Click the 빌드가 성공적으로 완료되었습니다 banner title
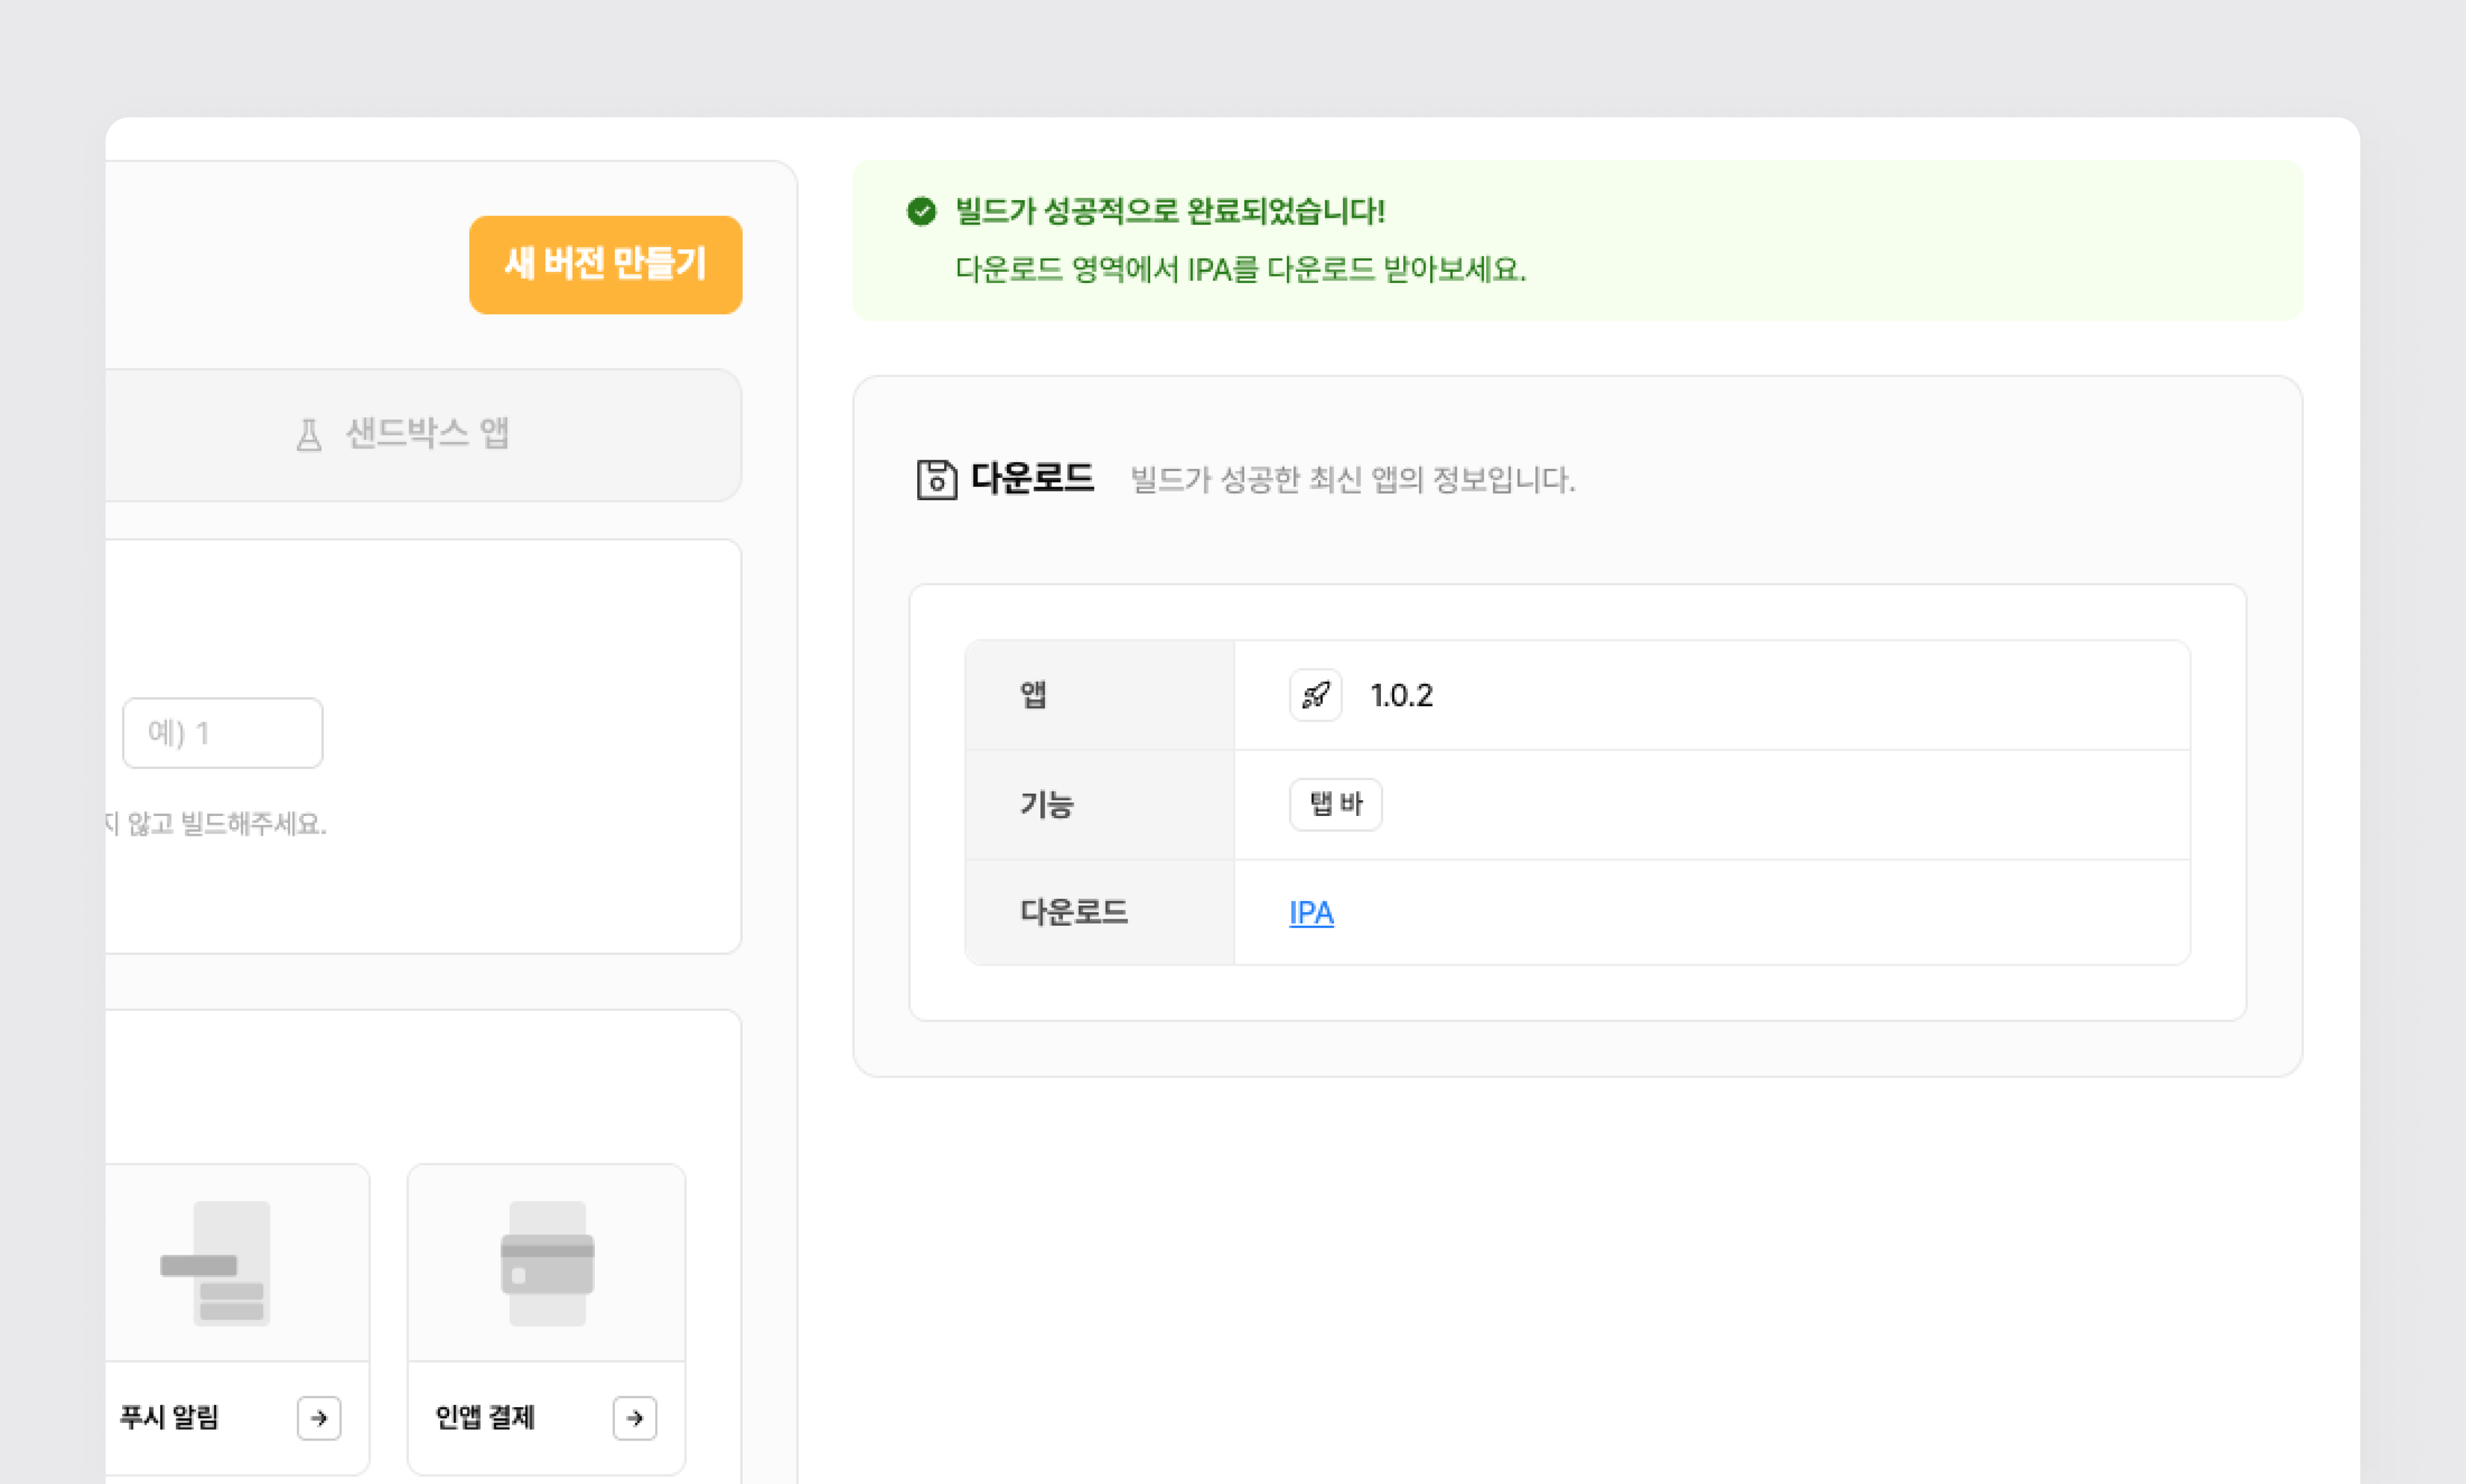2466x1484 pixels. click(1169, 211)
